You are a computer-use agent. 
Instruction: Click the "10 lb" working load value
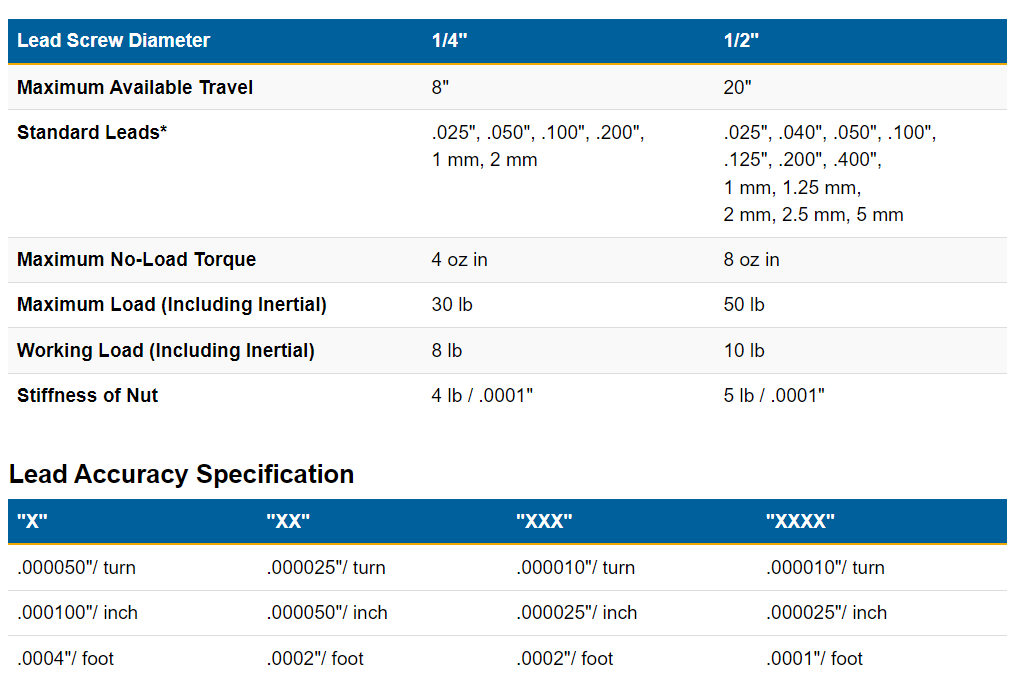pyautogui.click(x=744, y=350)
